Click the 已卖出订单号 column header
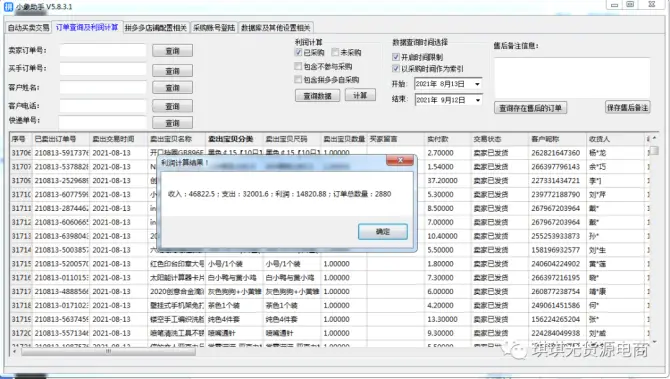 (x=61, y=139)
